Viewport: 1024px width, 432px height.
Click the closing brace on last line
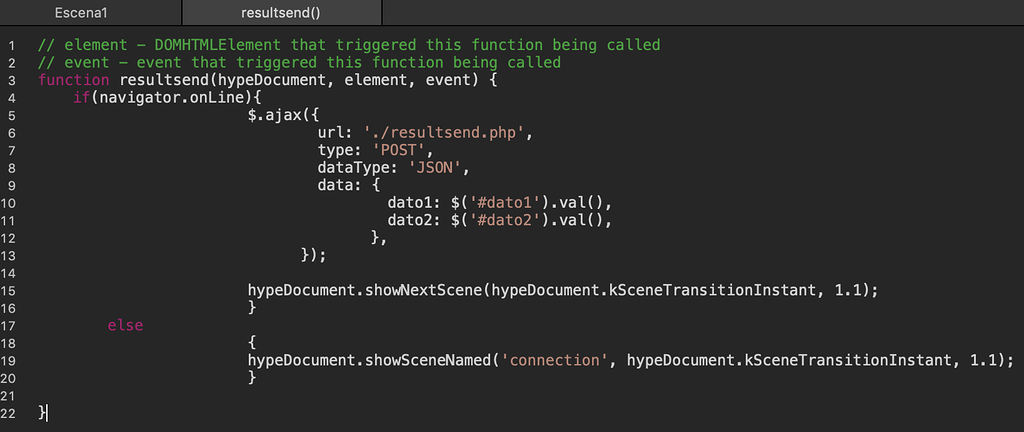pos(42,412)
